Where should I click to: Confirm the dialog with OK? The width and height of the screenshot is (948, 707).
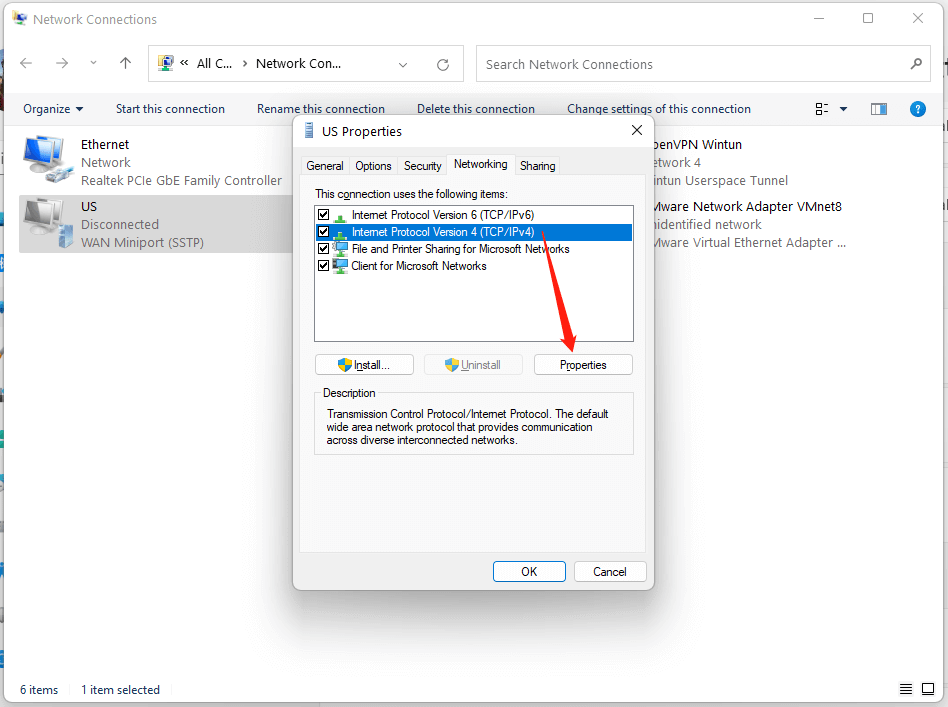coord(529,572)
